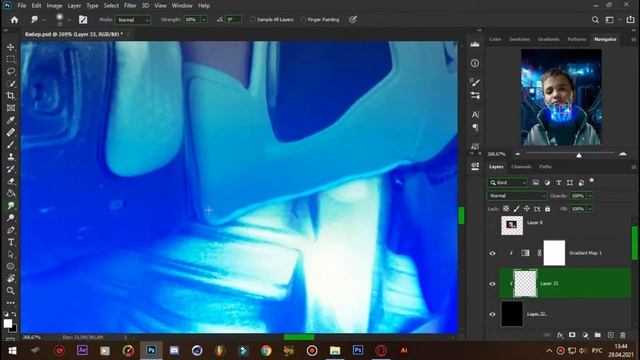Open the Fill dropdown arrow
The height and width of the screenshot is (360, 640).
[590, 209]
